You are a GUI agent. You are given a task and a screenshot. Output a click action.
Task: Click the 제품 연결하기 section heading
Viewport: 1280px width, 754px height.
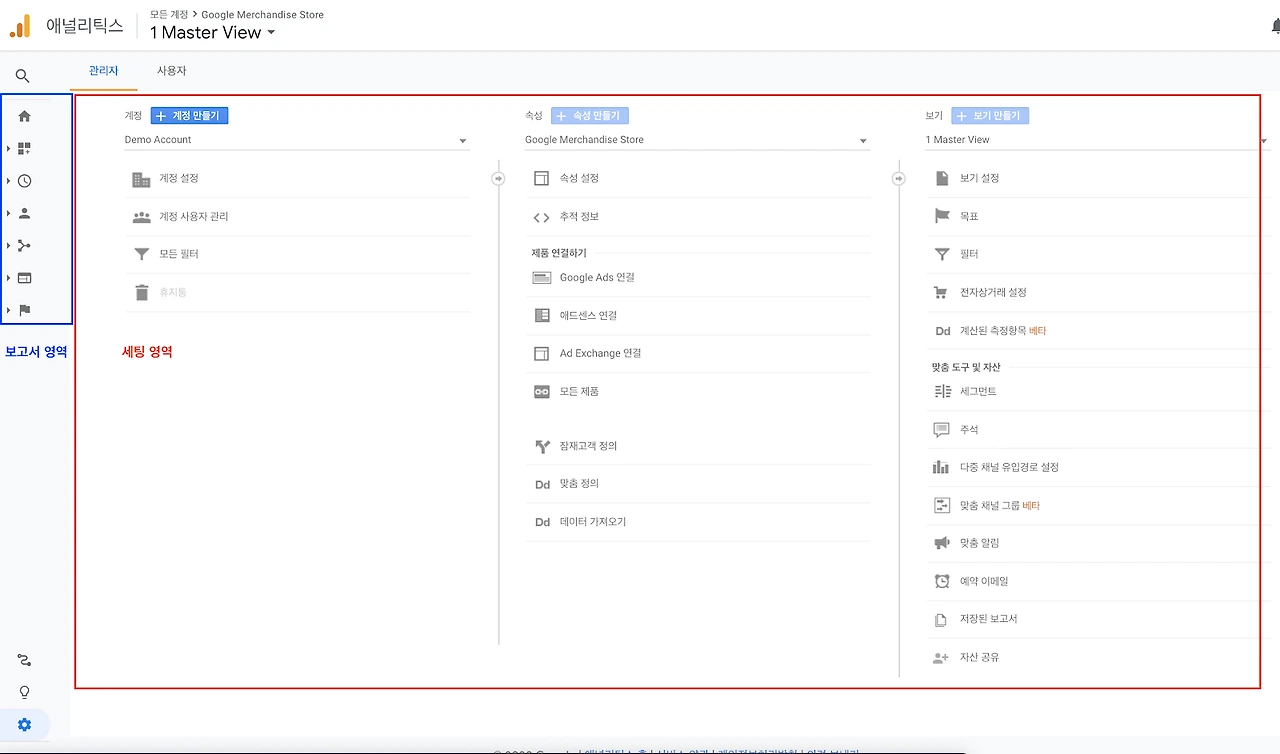click(x=559, y=253)
